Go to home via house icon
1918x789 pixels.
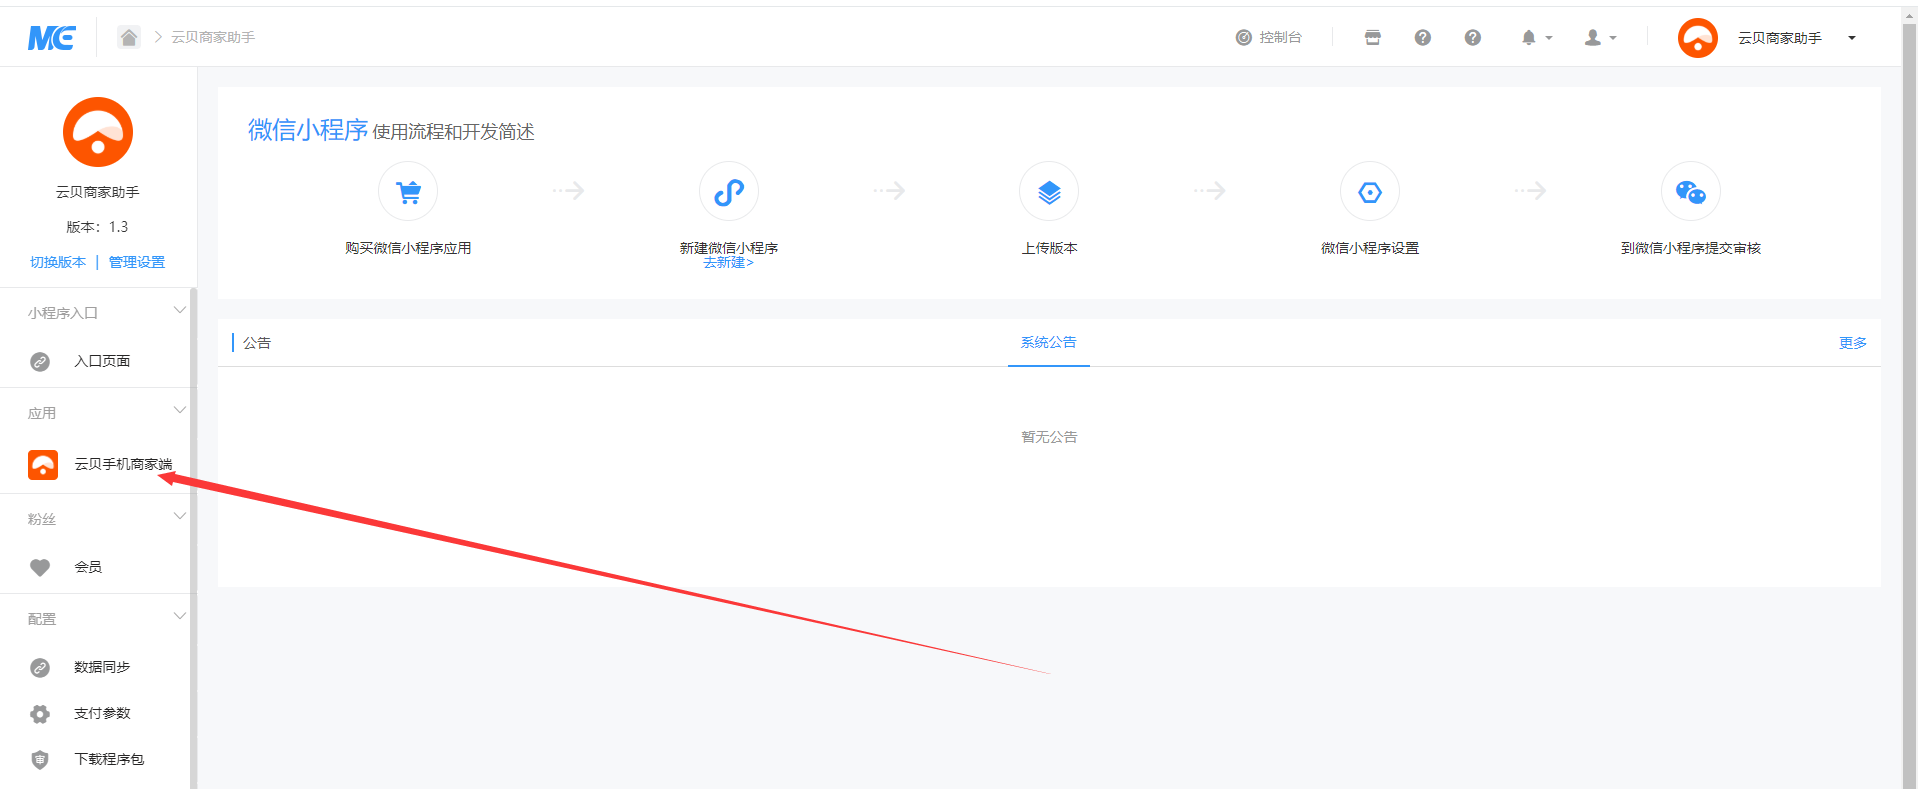click(x=129, y=37)
